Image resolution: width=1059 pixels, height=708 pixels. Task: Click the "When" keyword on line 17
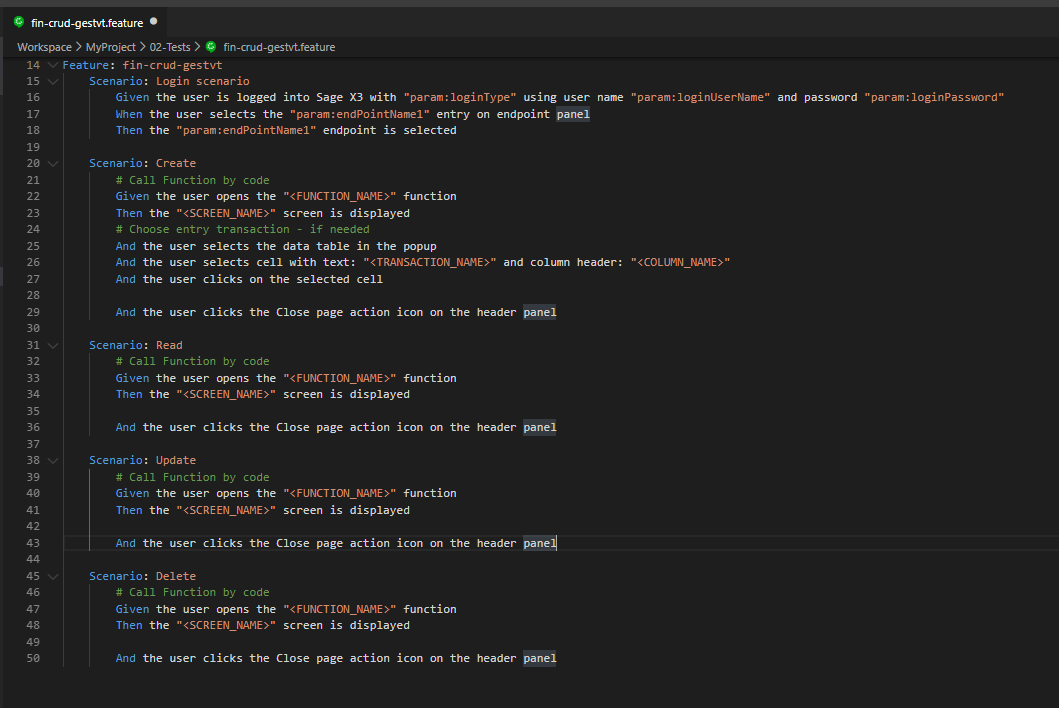tap(129, 114)
